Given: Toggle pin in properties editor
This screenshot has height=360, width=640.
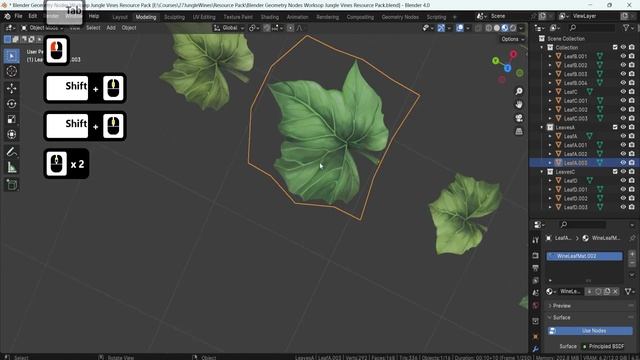Looking at the screenshot, I should [632, 238].
